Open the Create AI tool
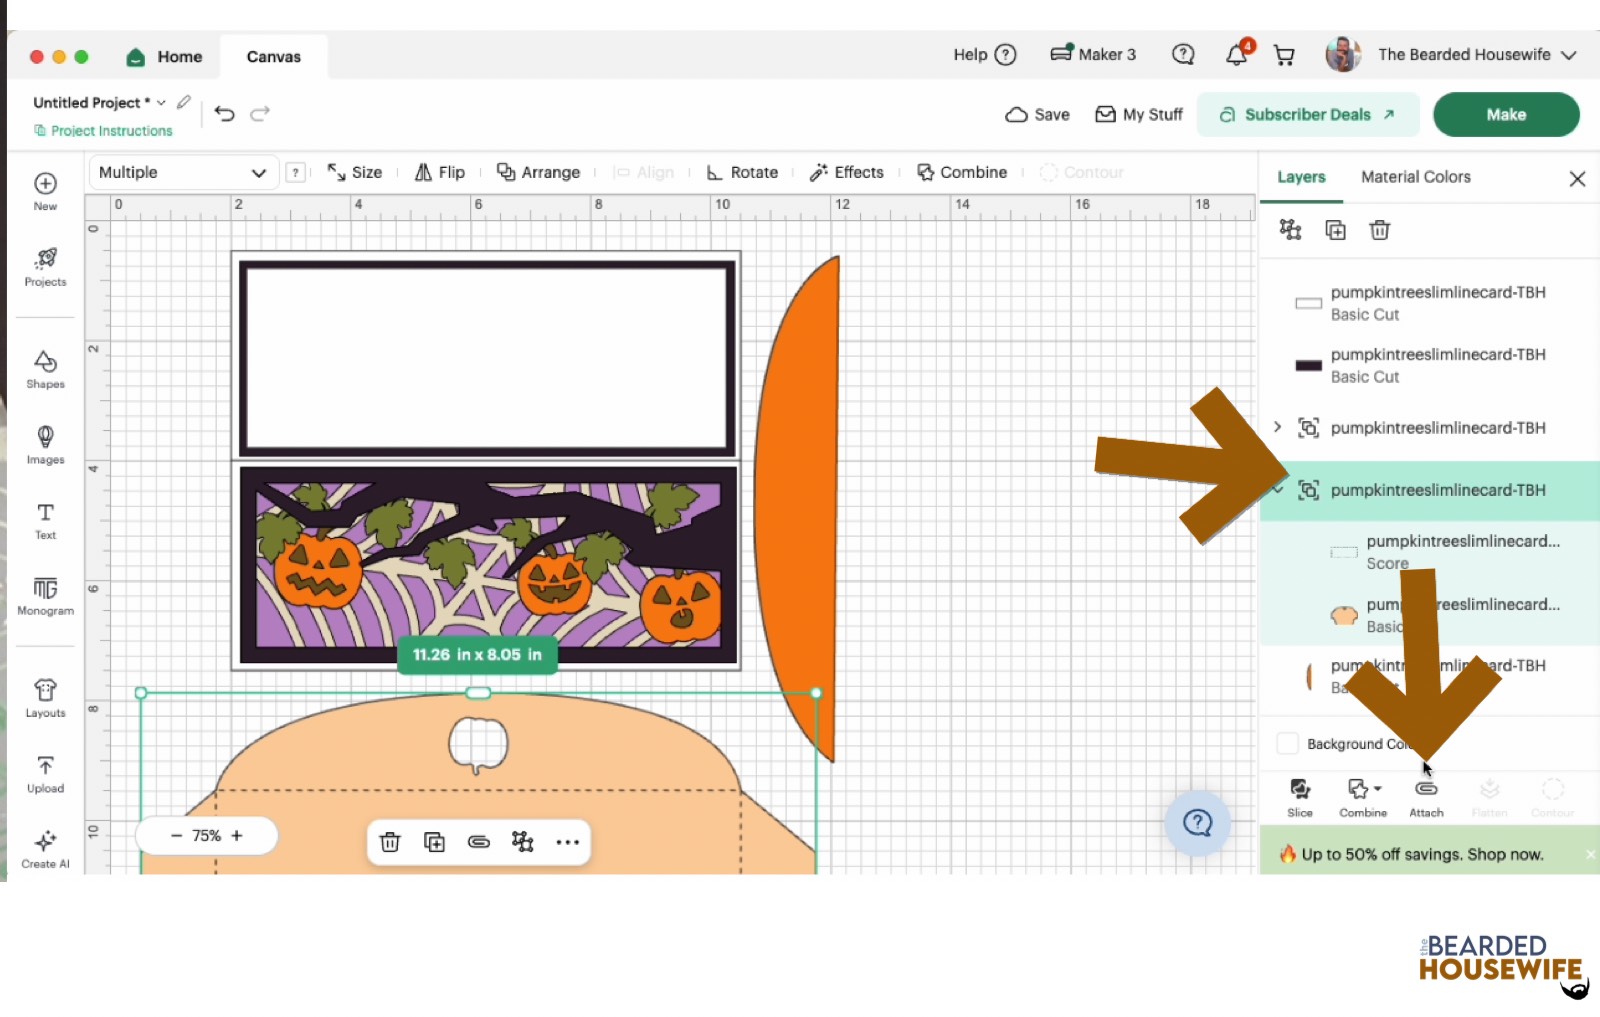The height and width of the screenshot is (1017, 1600). [x=45, y=850]
